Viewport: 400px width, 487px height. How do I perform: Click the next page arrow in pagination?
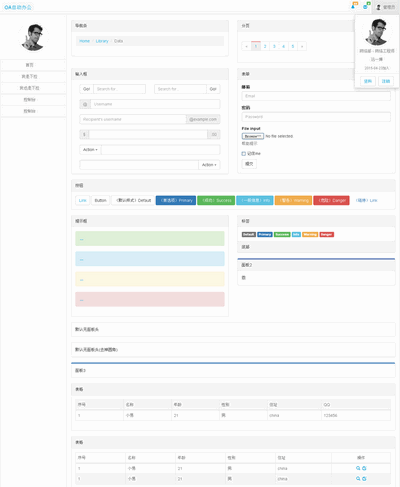pos(302,46)
